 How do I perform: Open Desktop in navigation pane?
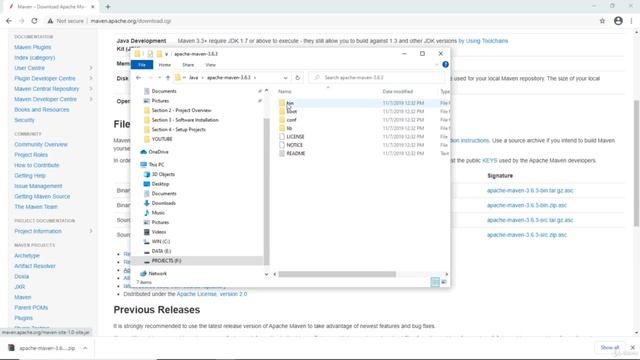160,184
